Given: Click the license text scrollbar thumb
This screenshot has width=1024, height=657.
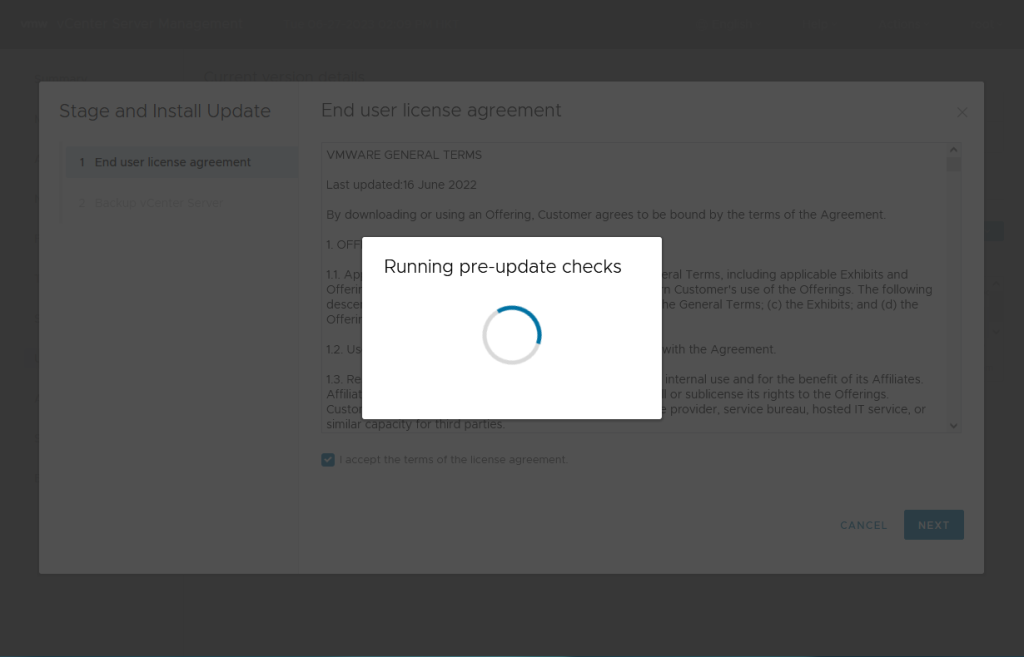Looking at the screenshot, I should click(953, 165).
